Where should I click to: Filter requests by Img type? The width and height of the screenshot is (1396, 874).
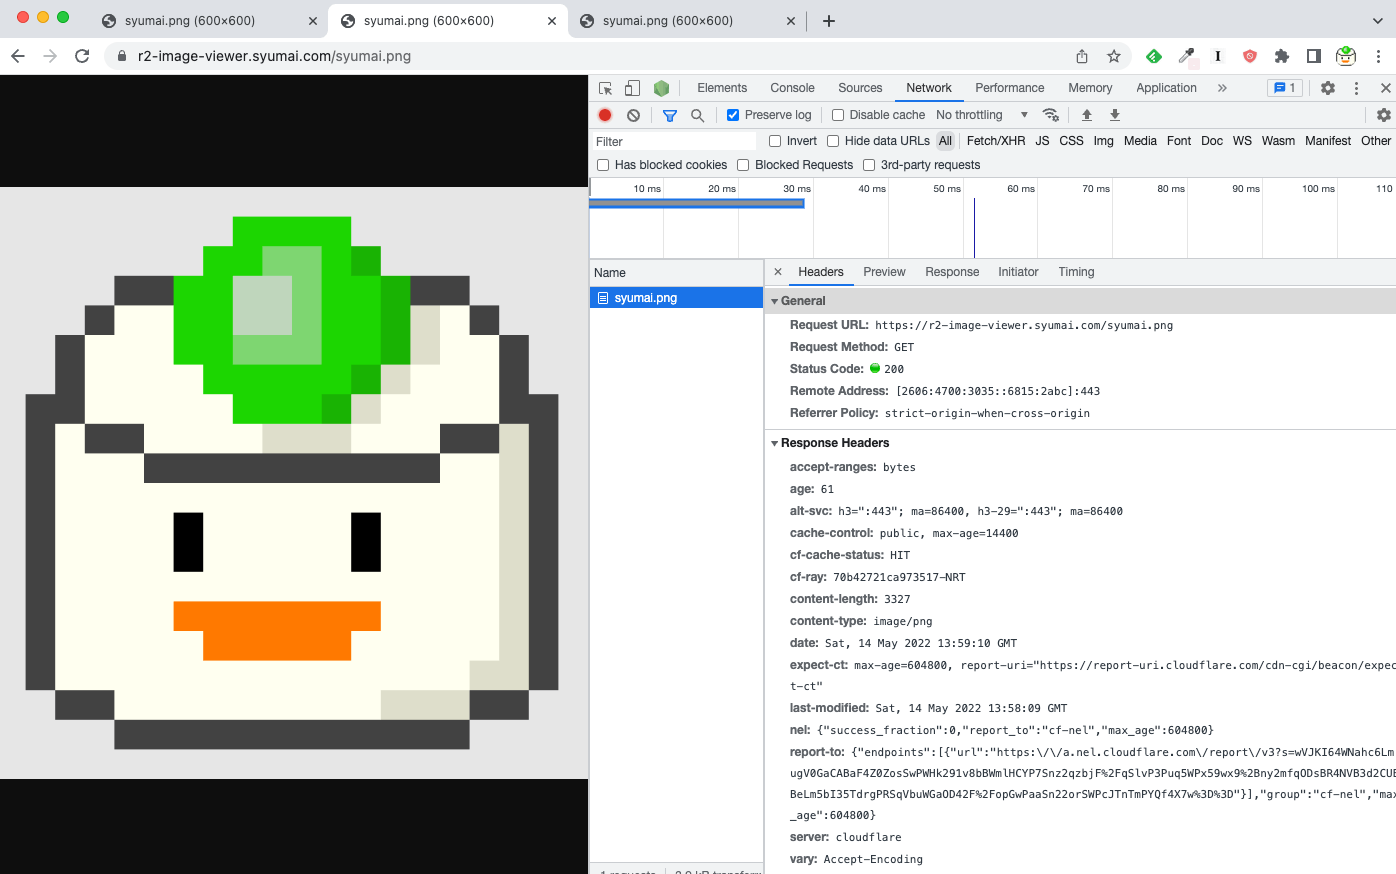[1103, 141]
